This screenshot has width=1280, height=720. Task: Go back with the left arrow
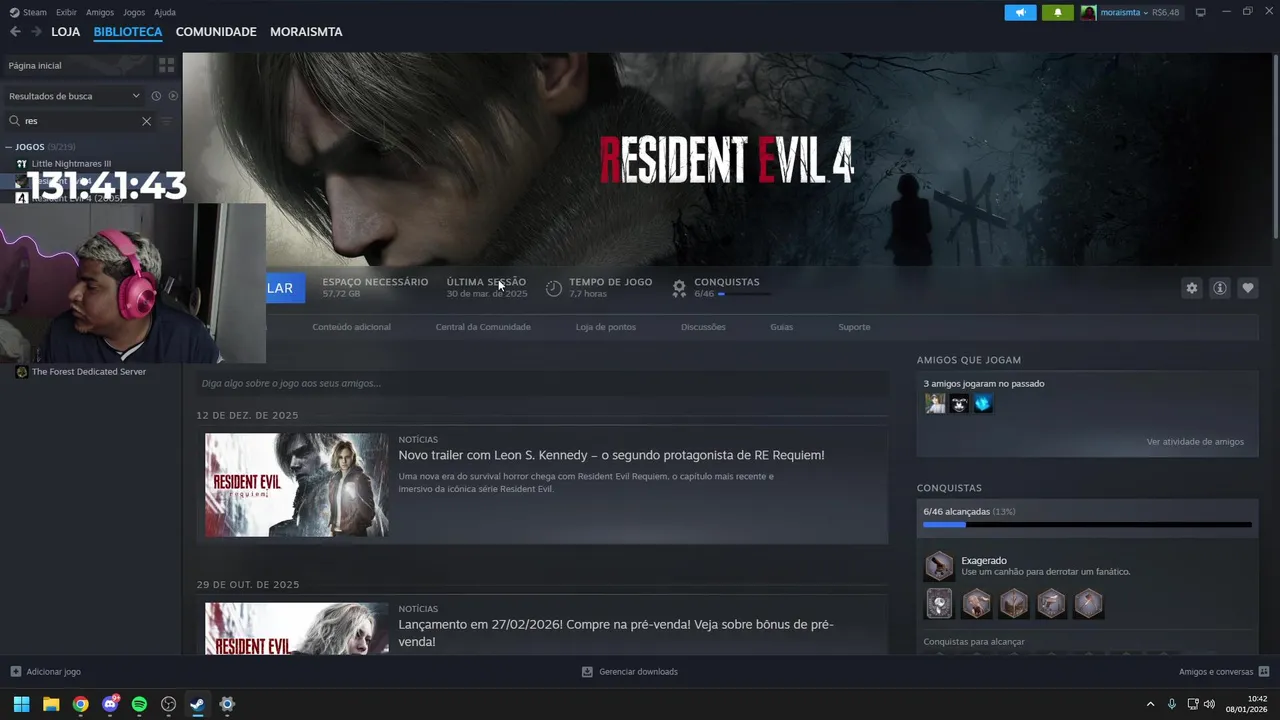pyautogui.click(x=15, y=32)
